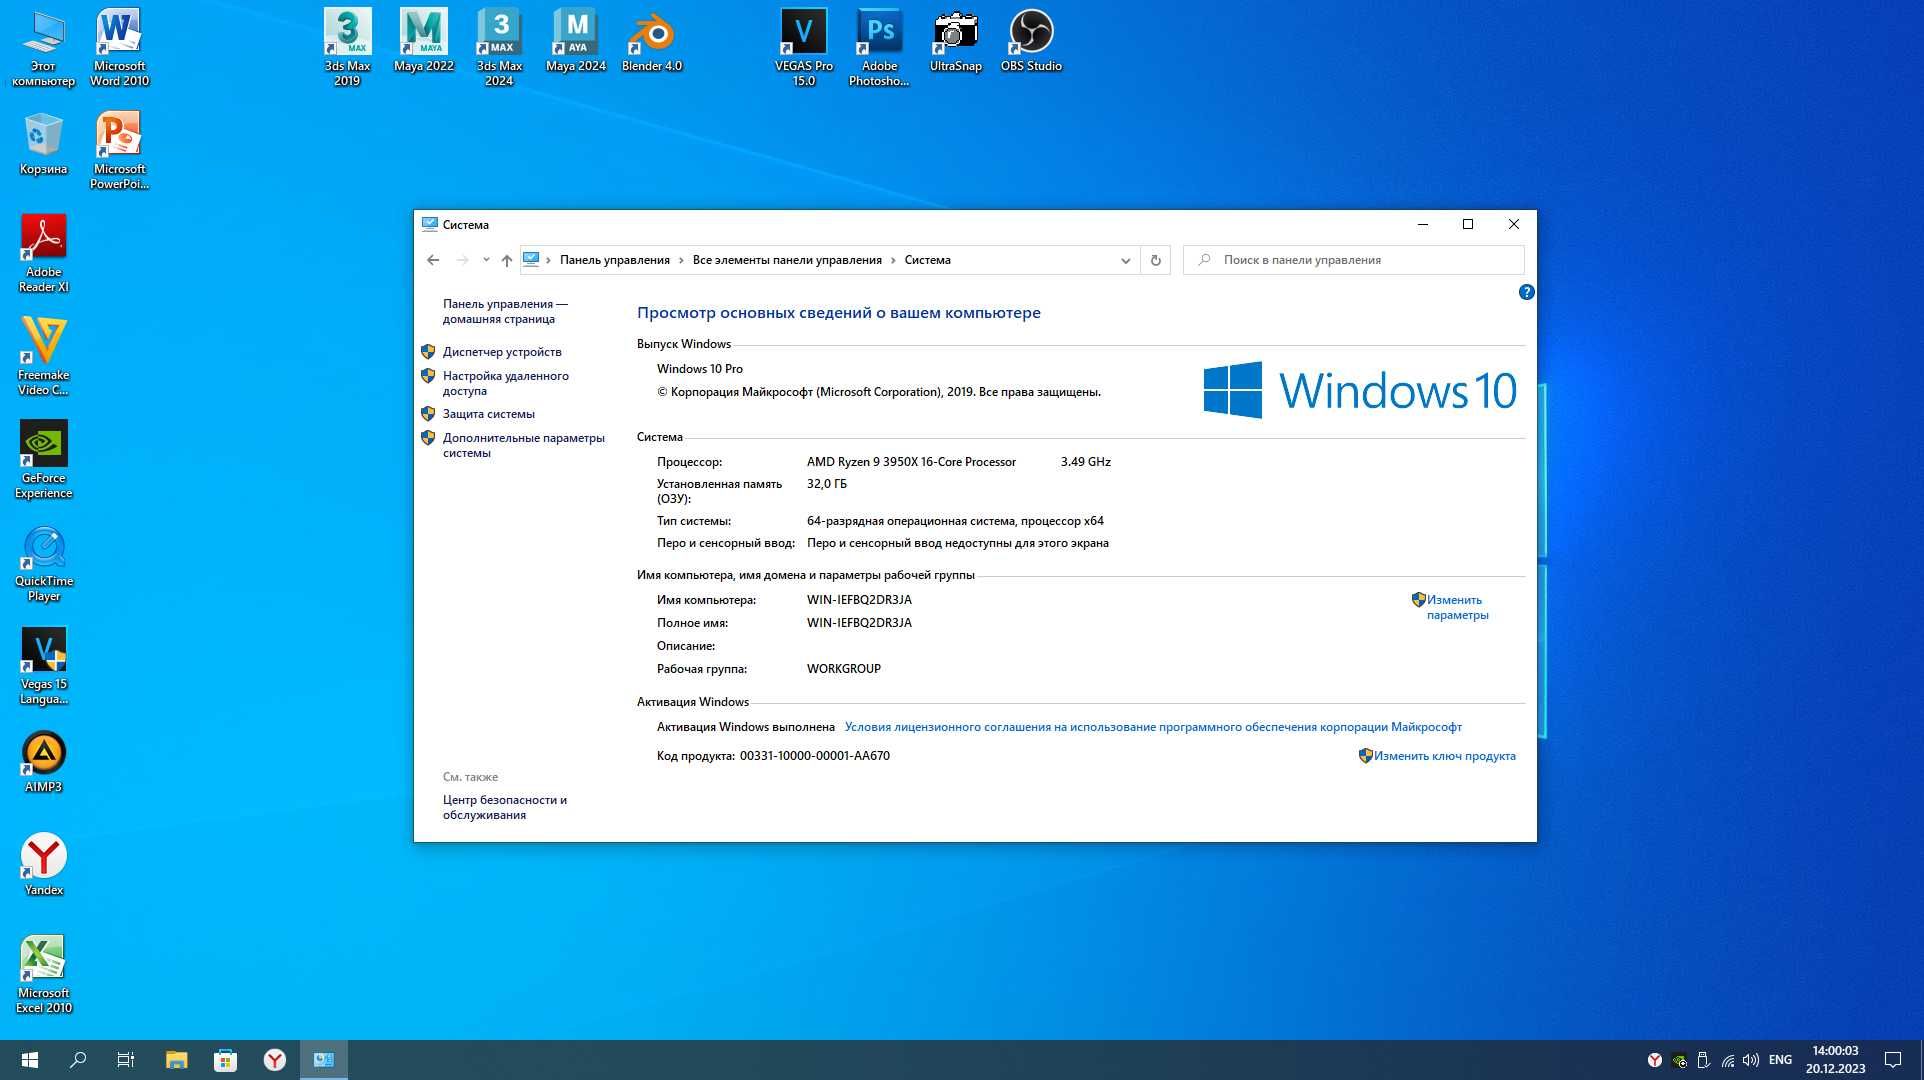
Task: Open the 'Этот компьютер' desktop icon
Action: 43,47
